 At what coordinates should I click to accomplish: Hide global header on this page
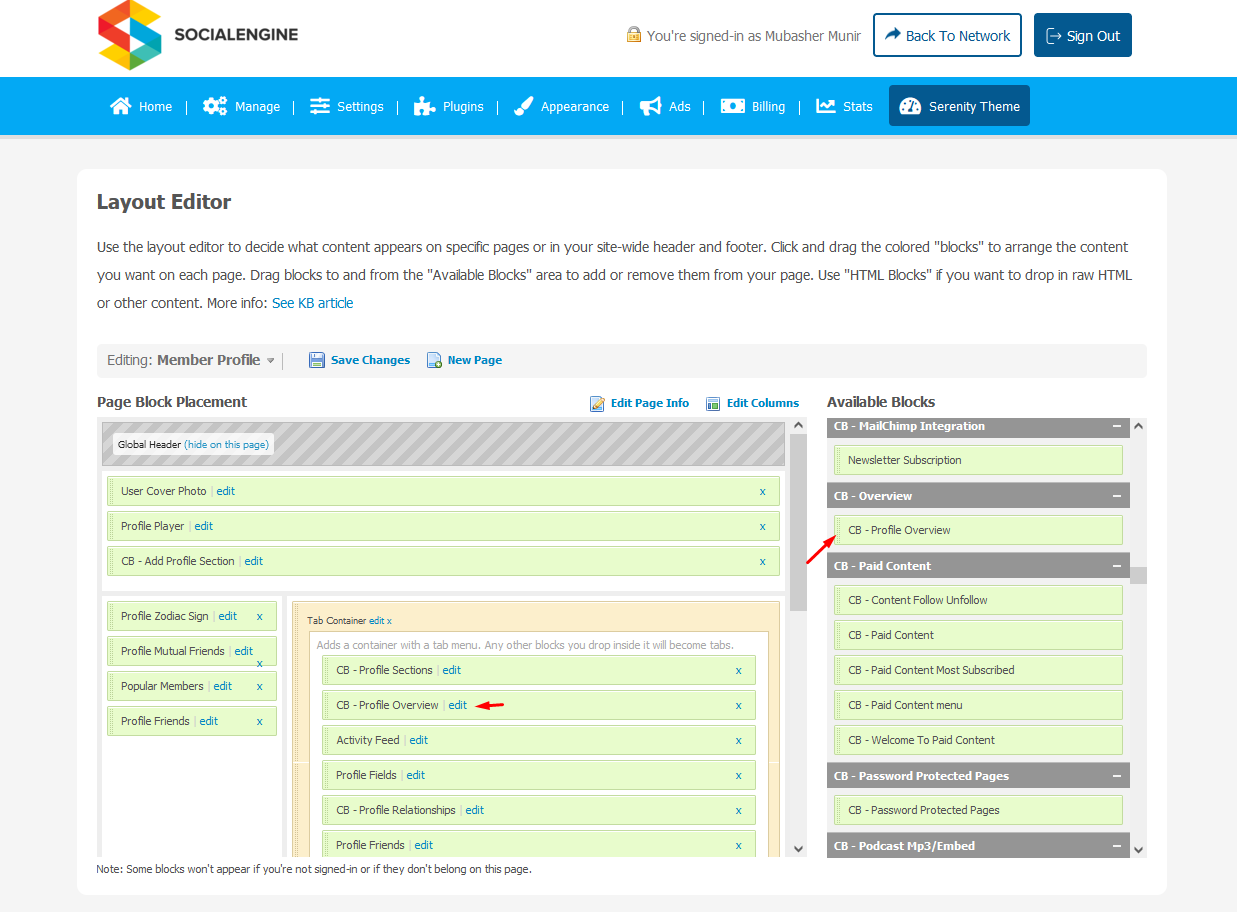click(226, 444)
